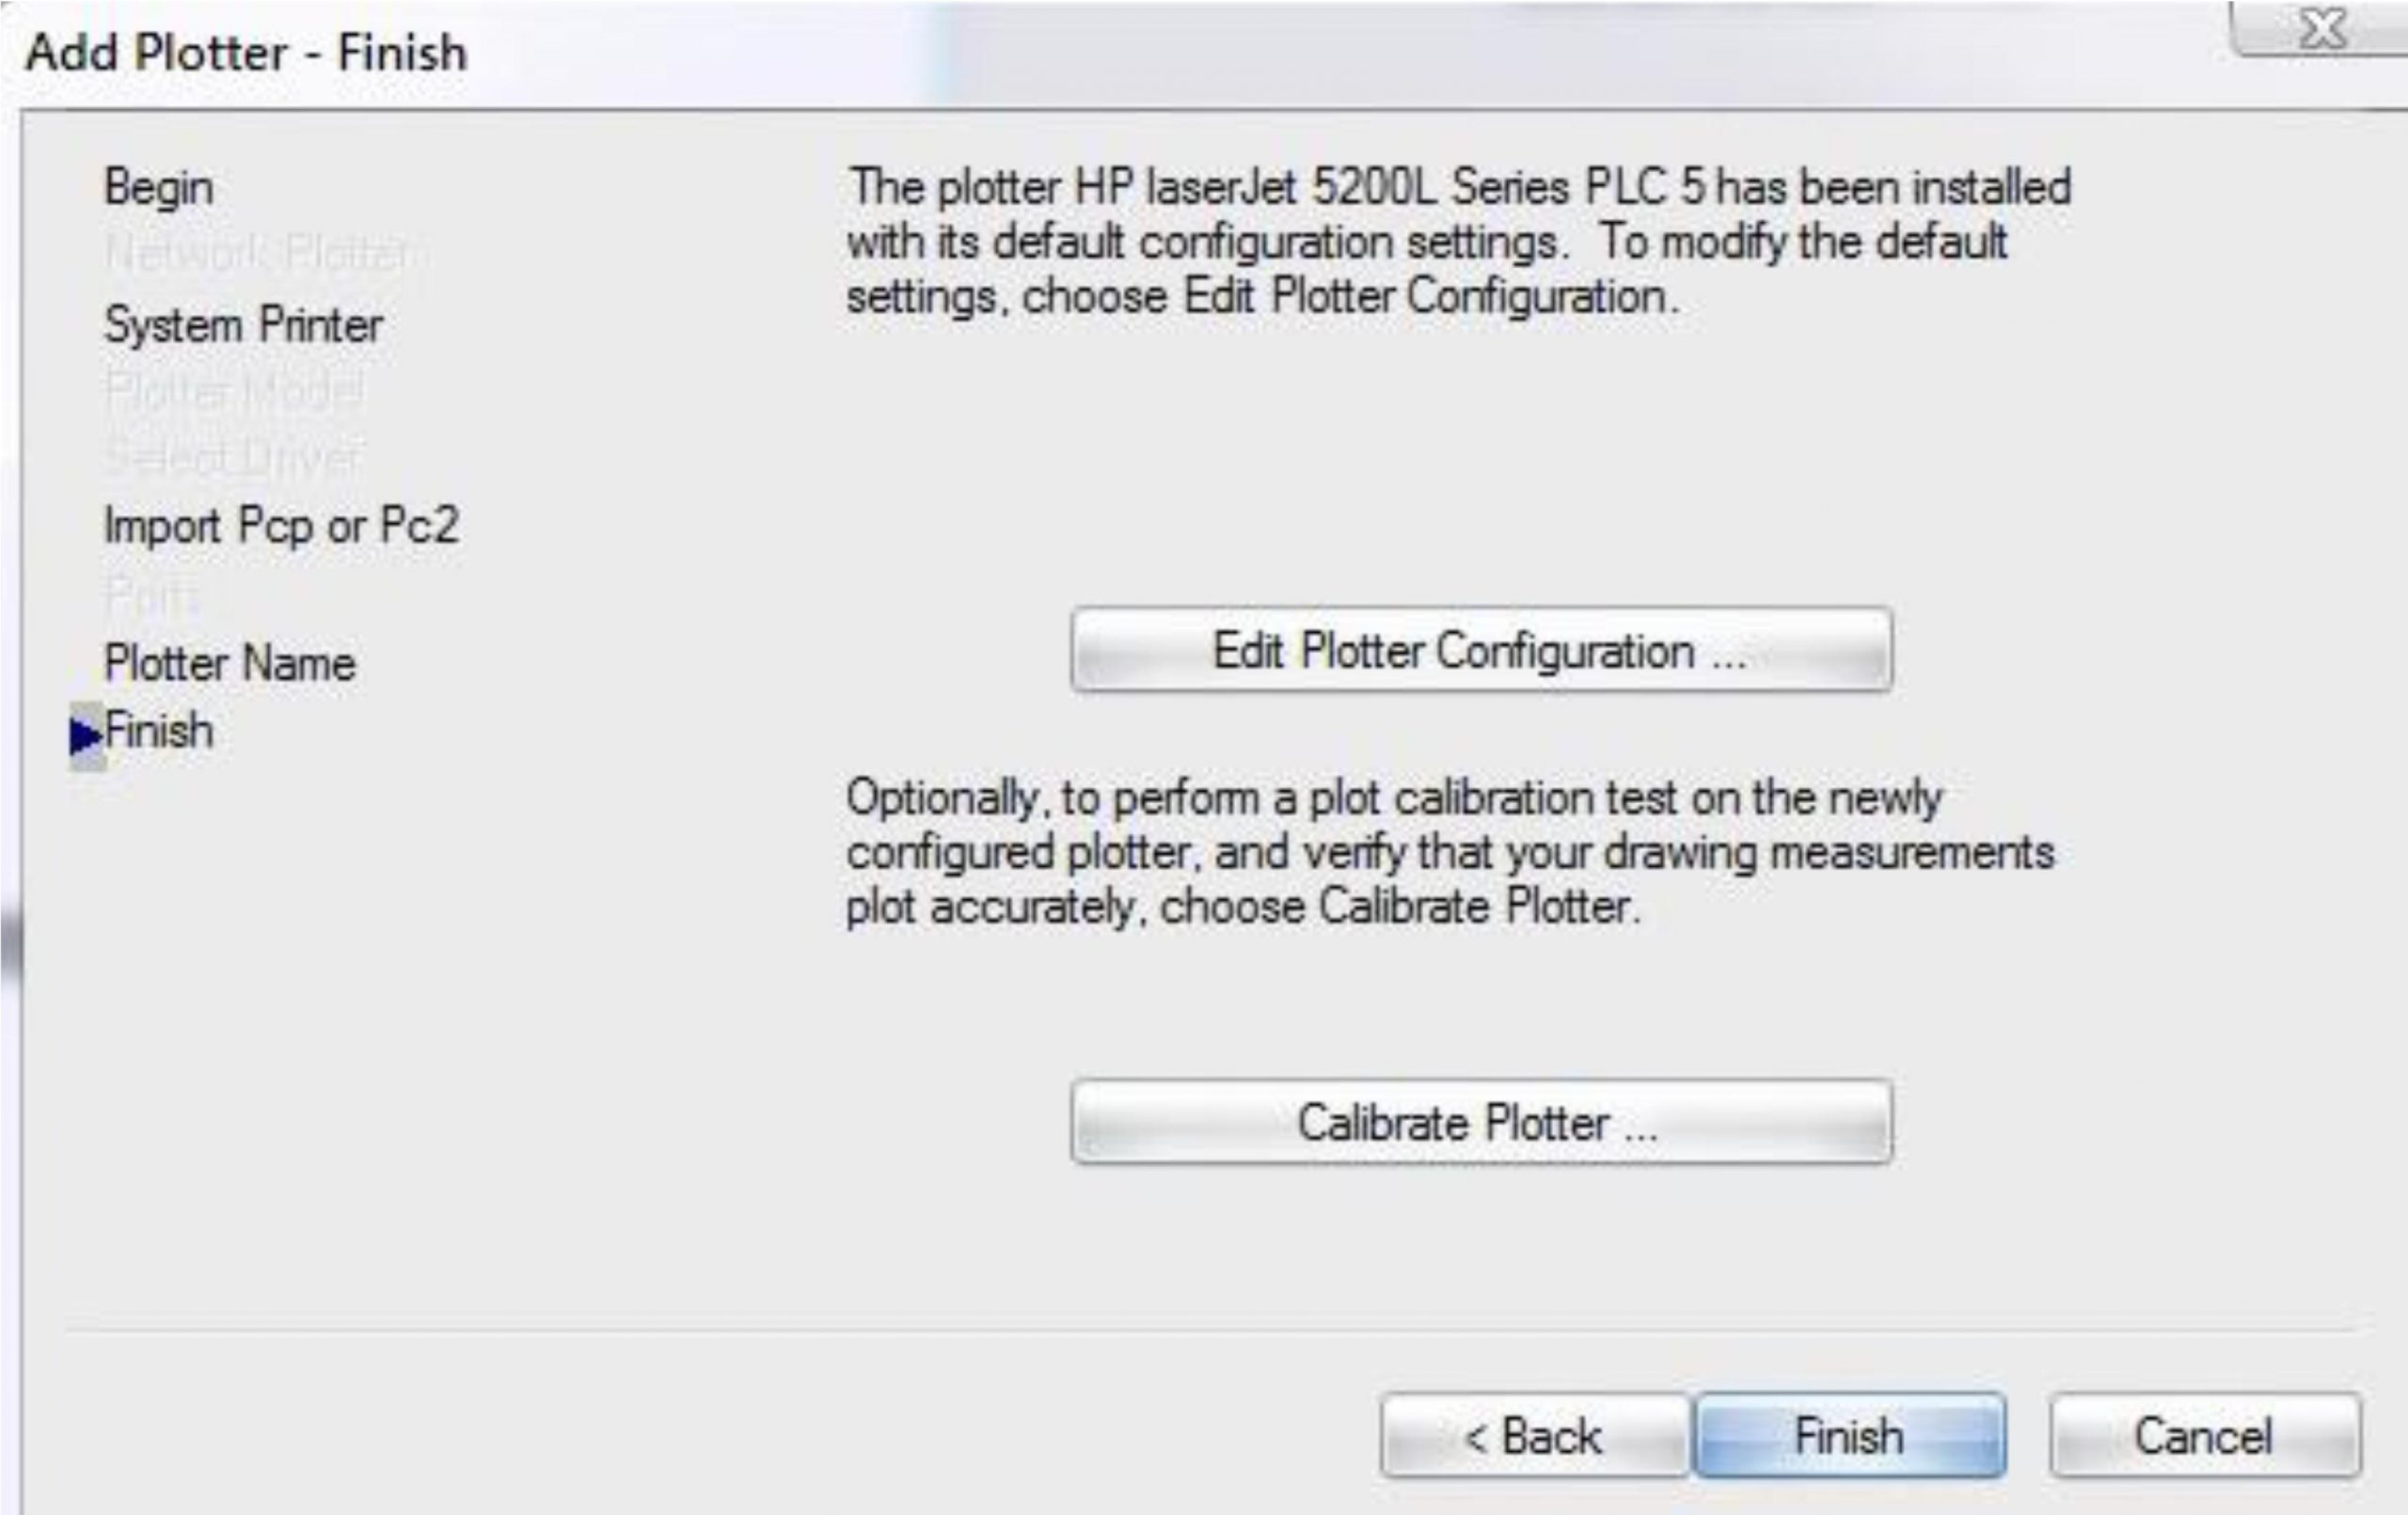Click the greyed Network Plotter step
The width and height of the screenshot is (2408, 1515).
click(x=263, y=253)
